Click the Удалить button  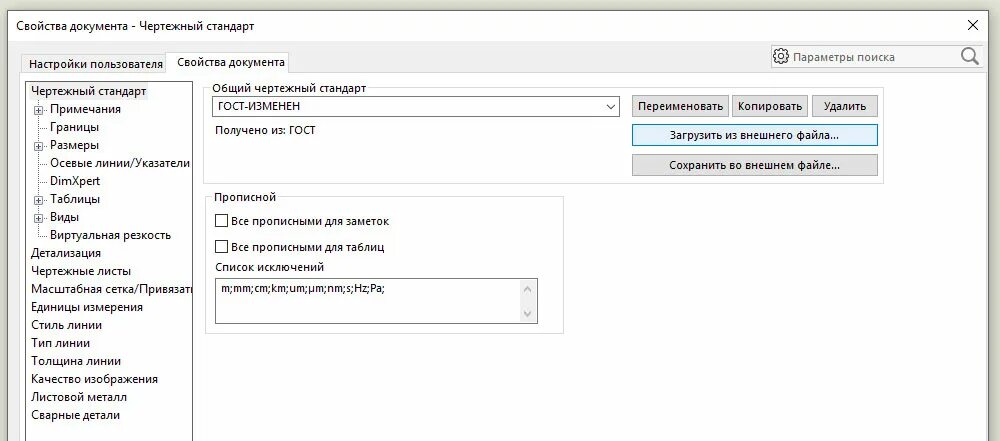844,106
